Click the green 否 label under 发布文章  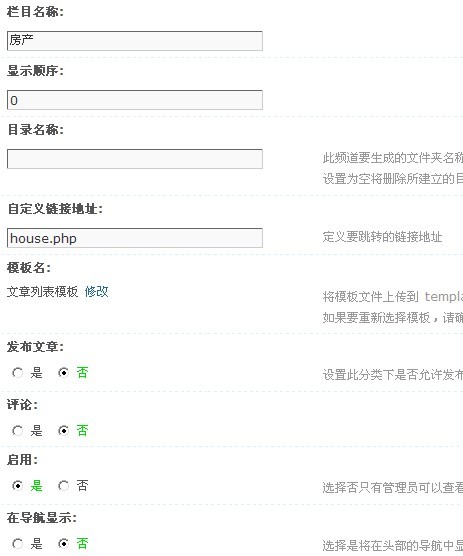[82, 373]
